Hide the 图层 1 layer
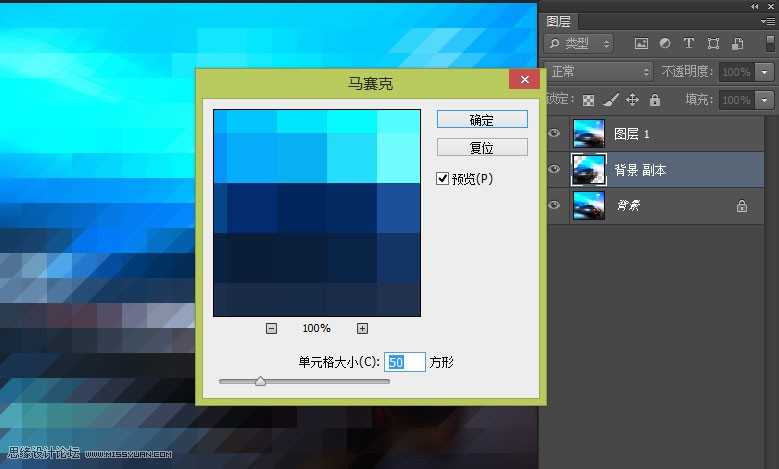 click(555, 133)
